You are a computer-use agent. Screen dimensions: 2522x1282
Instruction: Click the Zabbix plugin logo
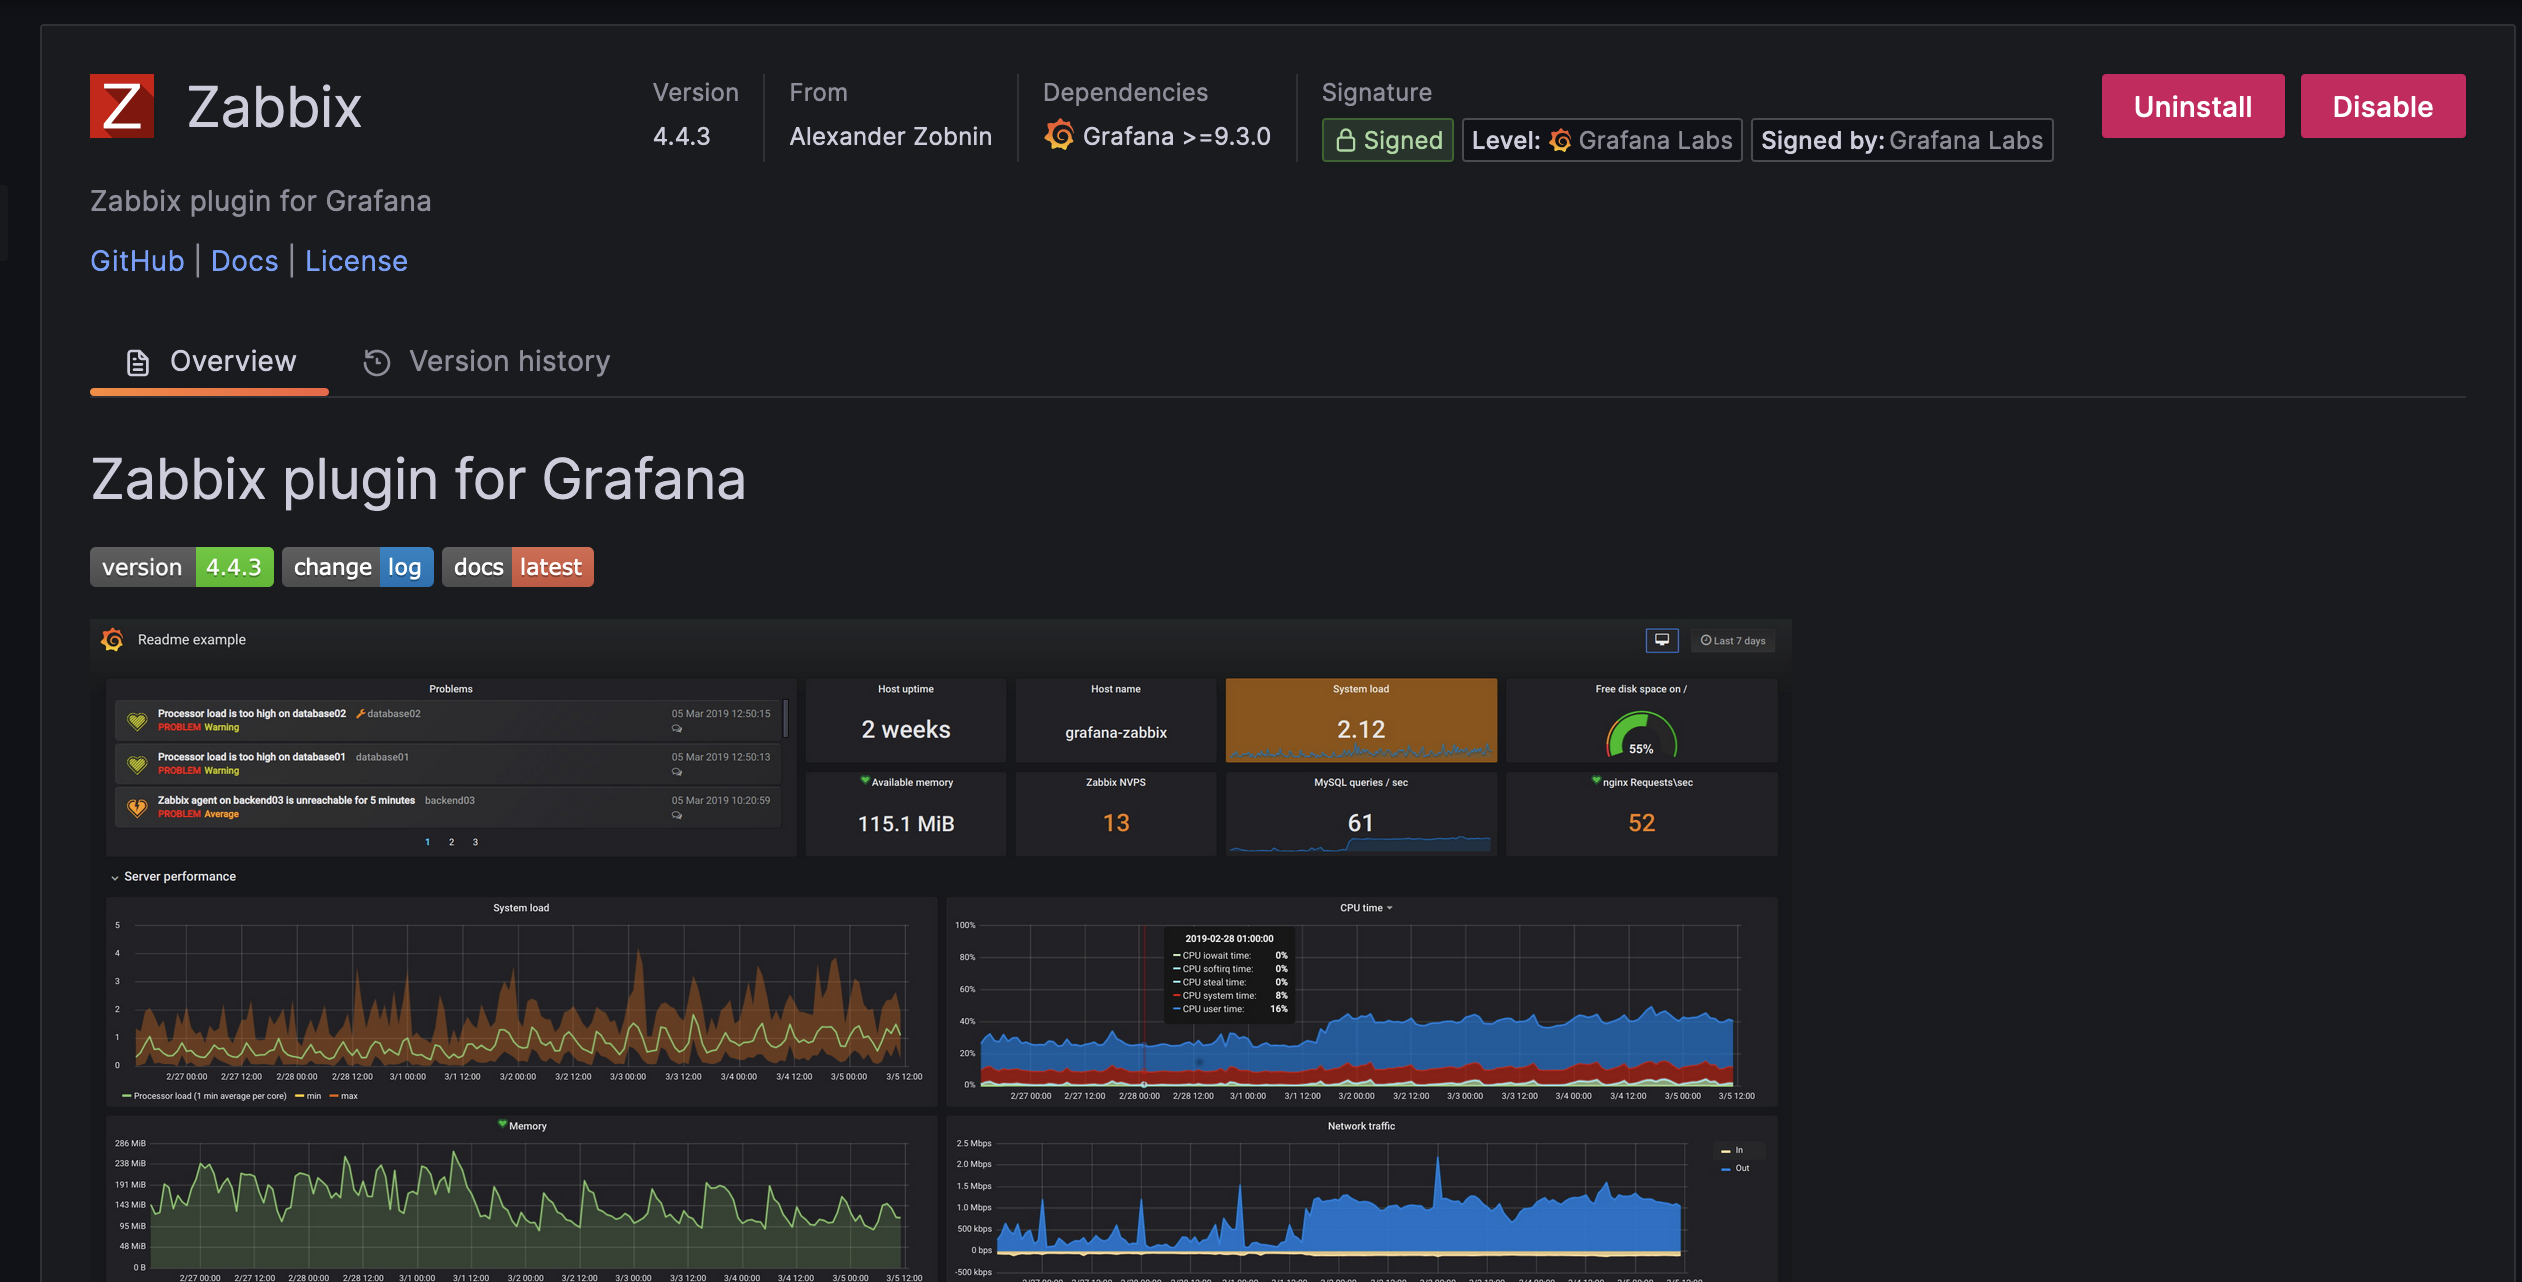point(121,105)
